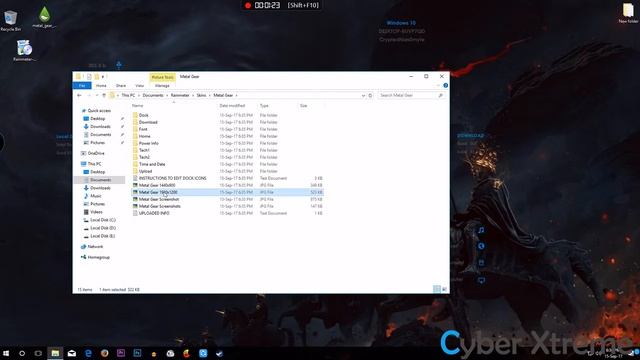
Task: Open Cortana search circle on taskbar
Action: [x=22, y=353]
